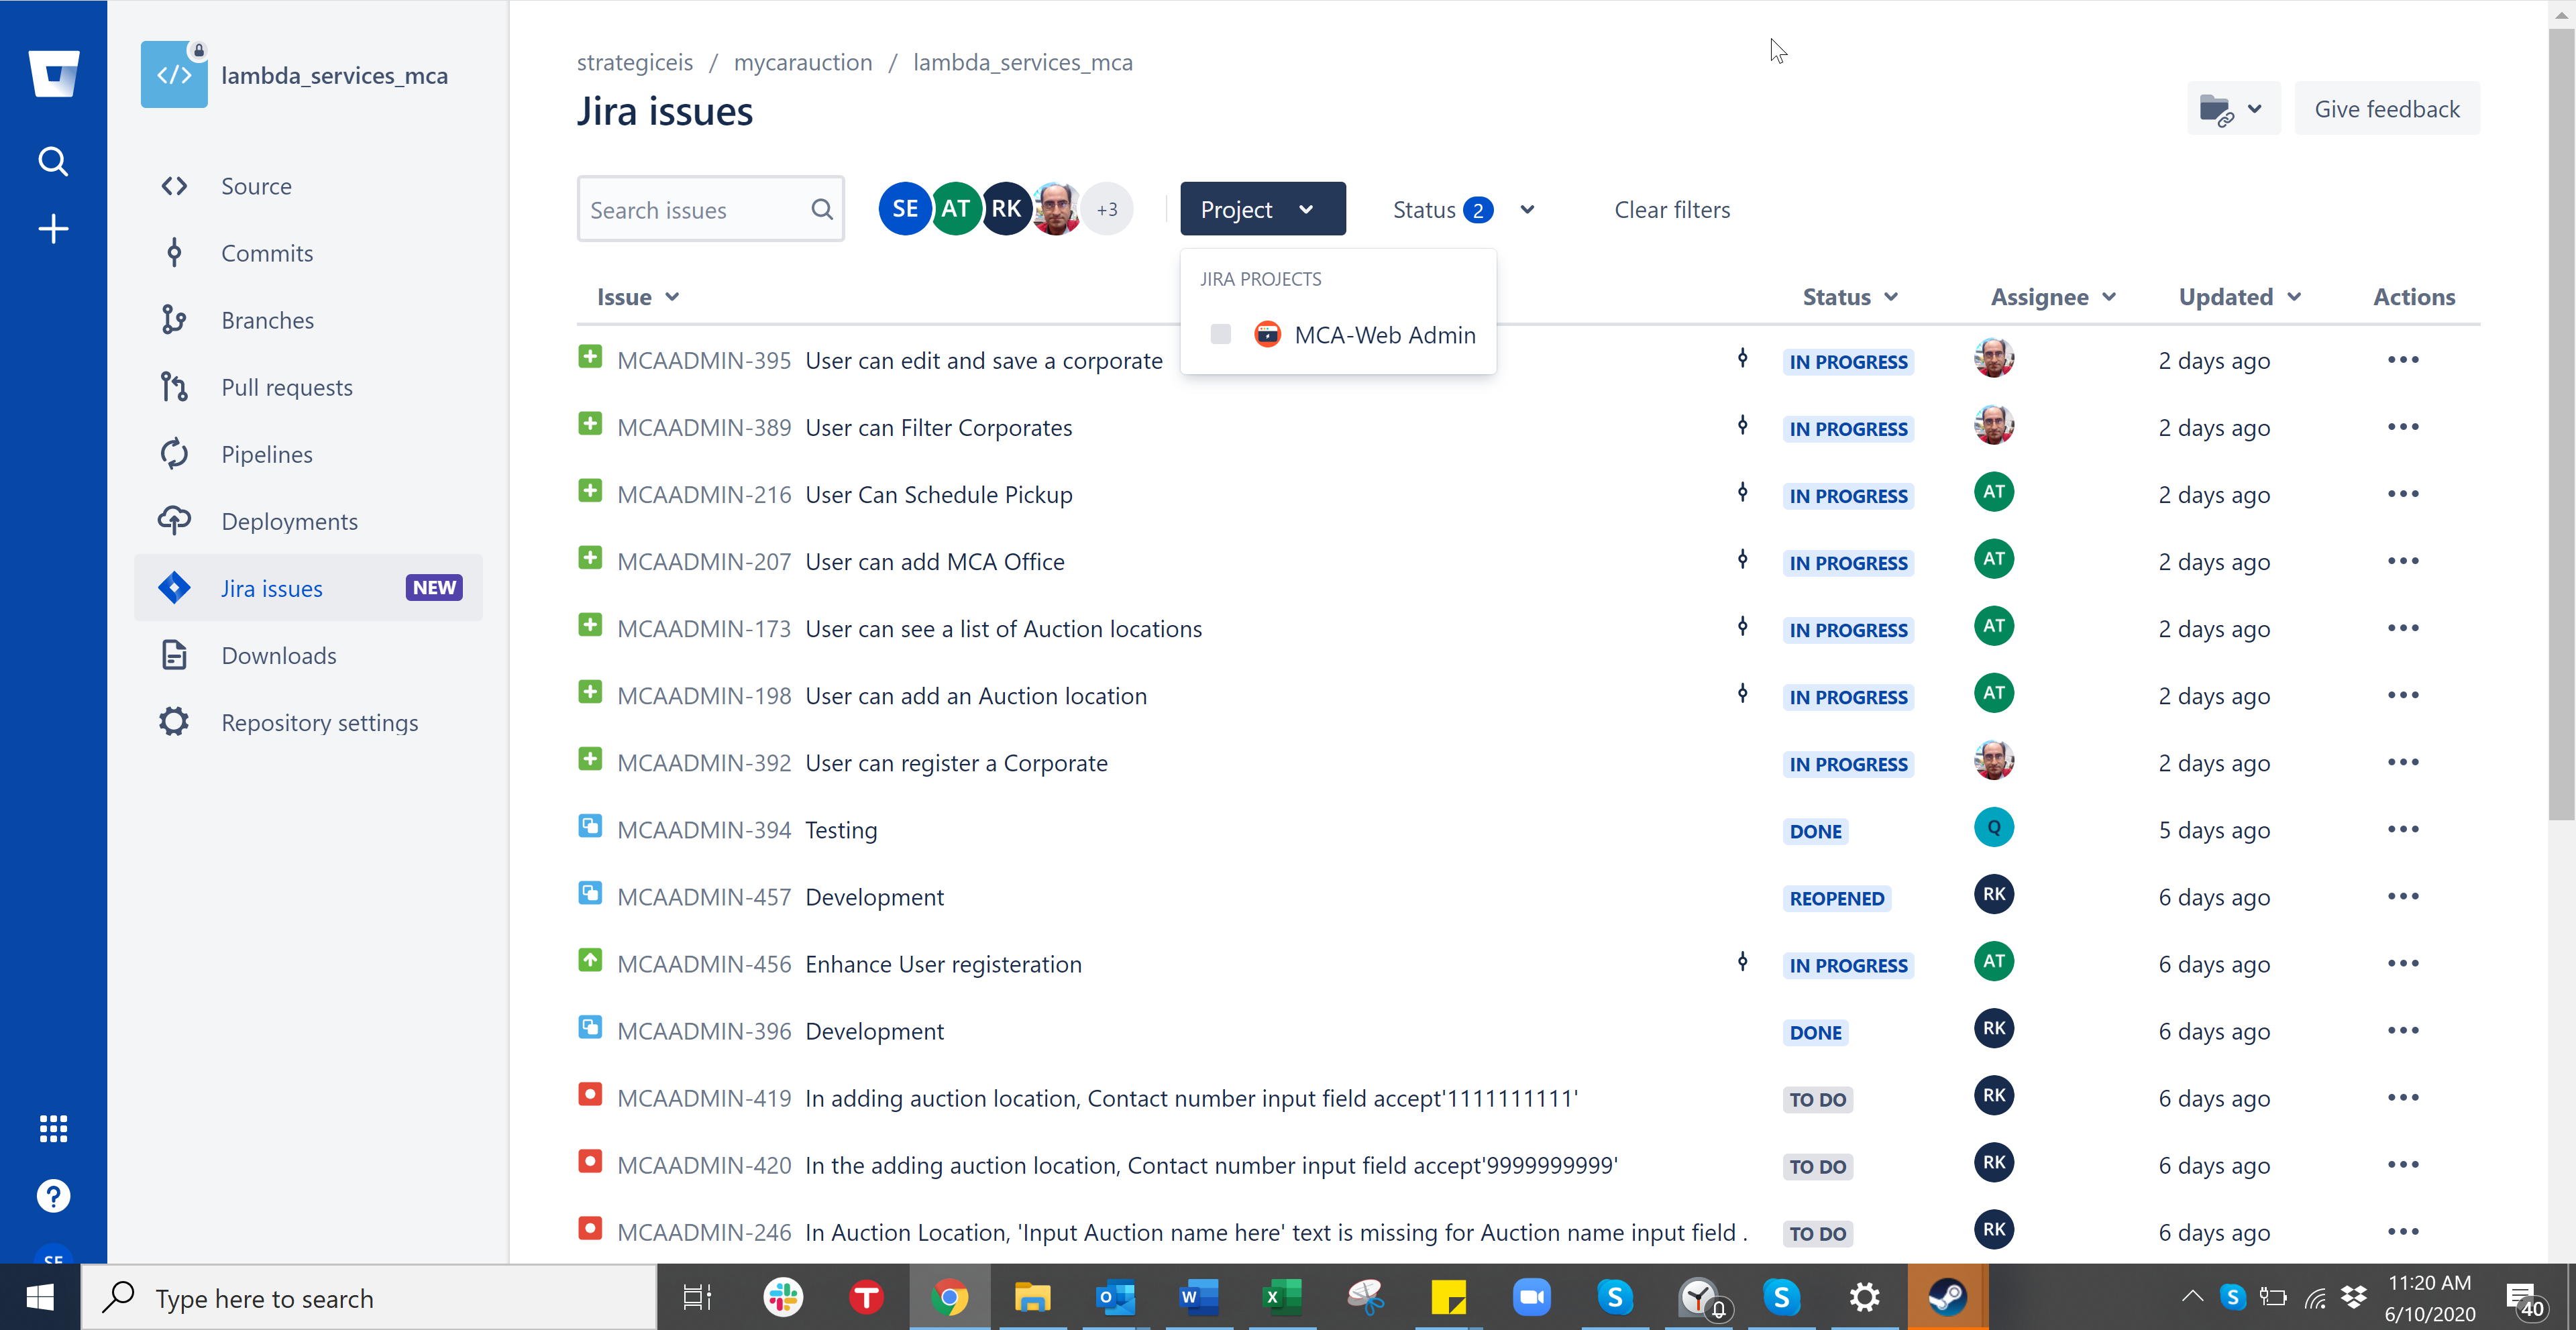2576x1330 pixels.
Task: Click Clear filters
Action: [x=1671, y=209]
